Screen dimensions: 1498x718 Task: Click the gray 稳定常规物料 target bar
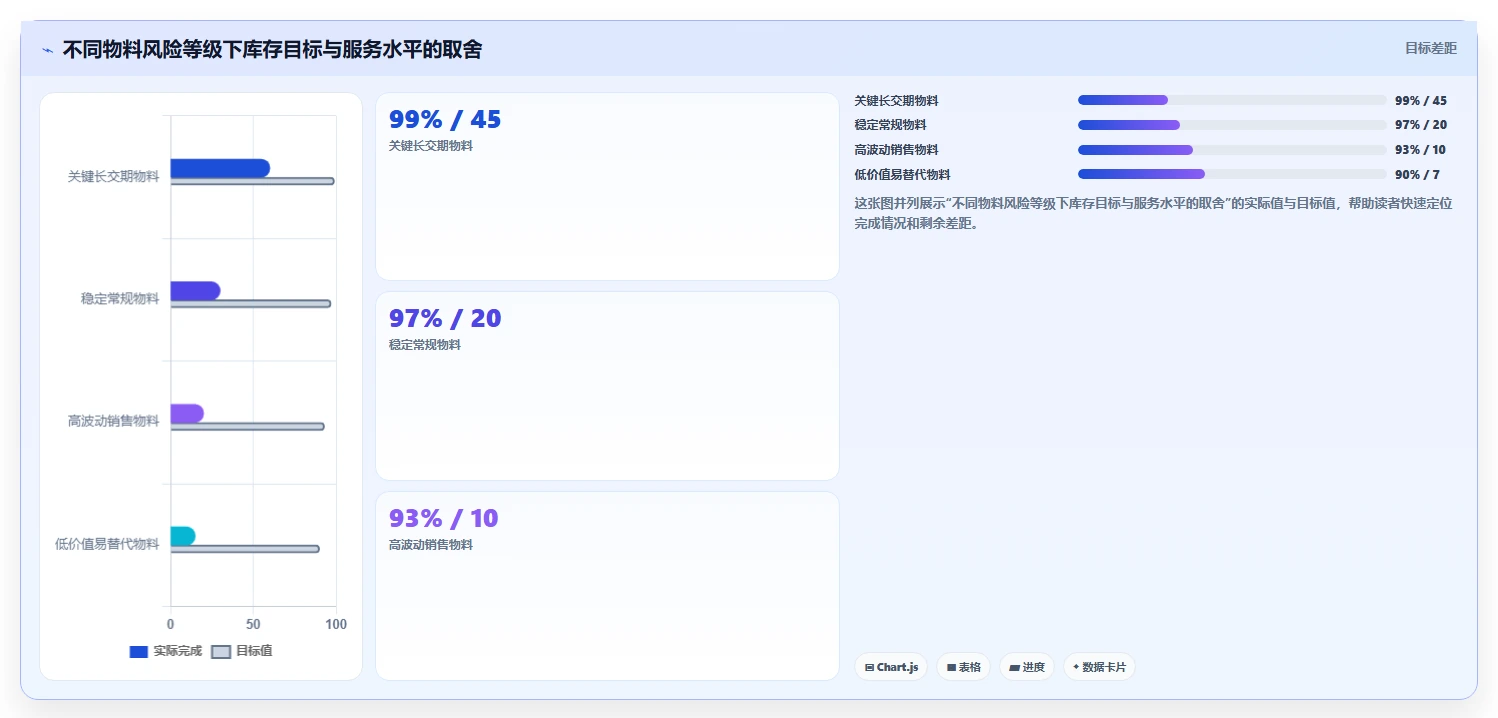[x=251, y=303]
